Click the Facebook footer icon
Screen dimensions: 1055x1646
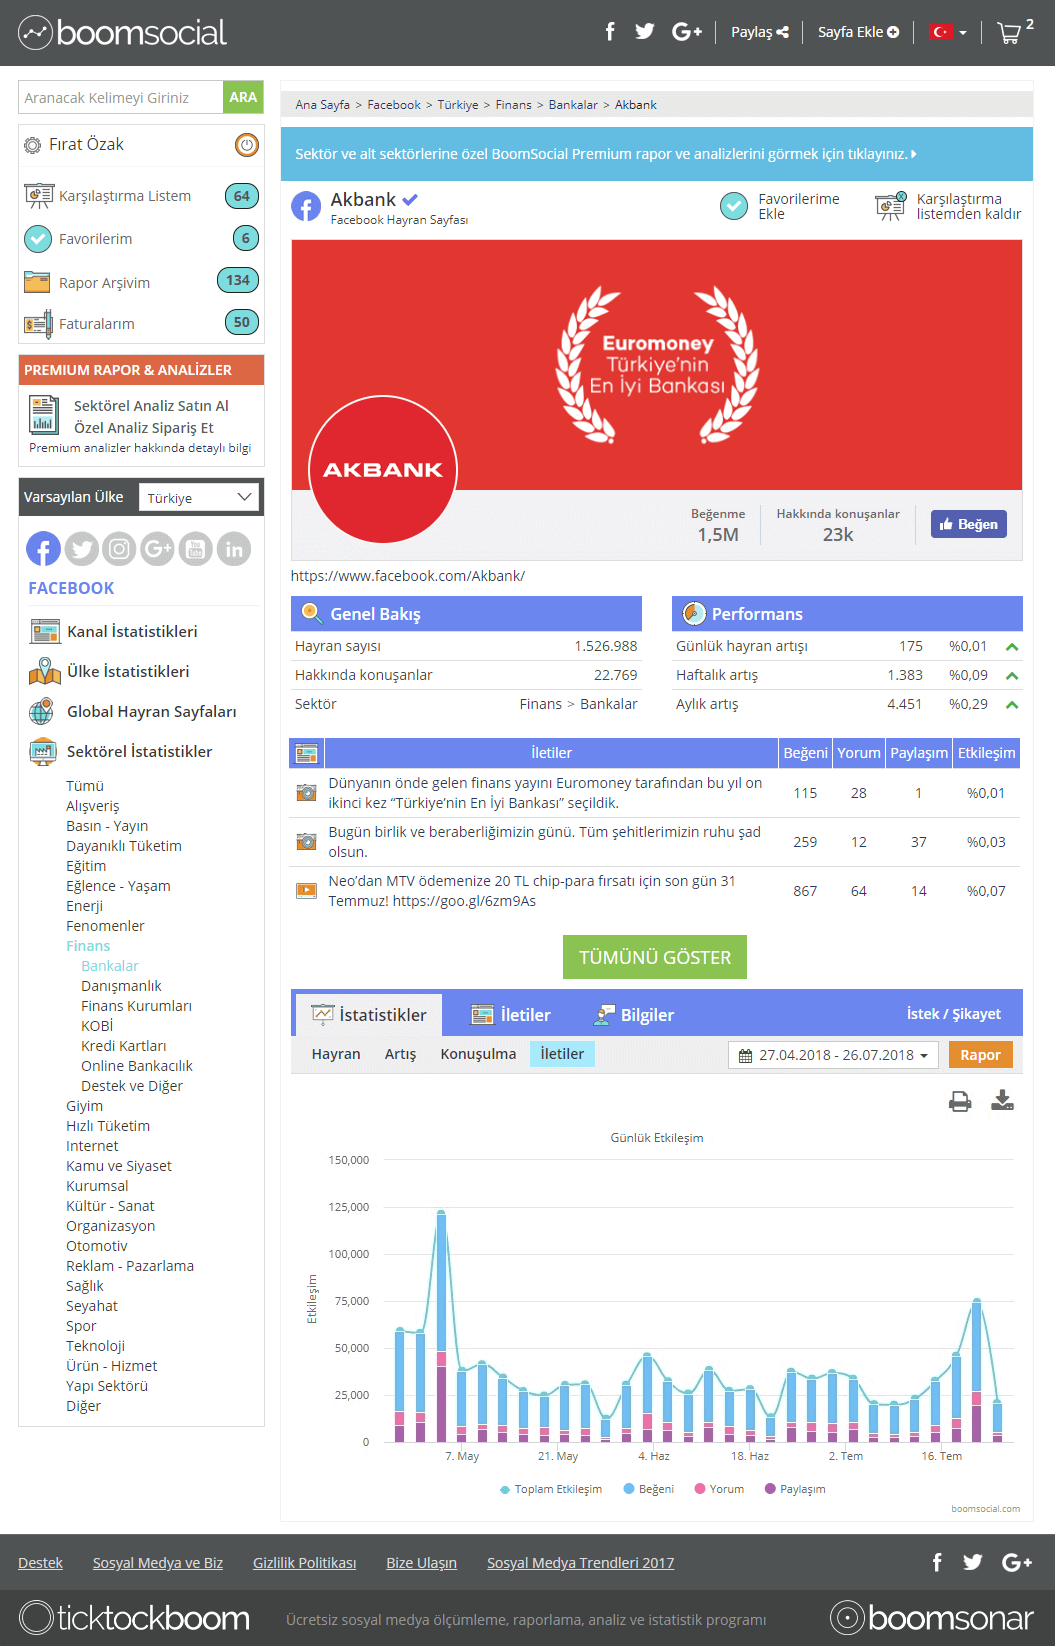[937, 1562]
